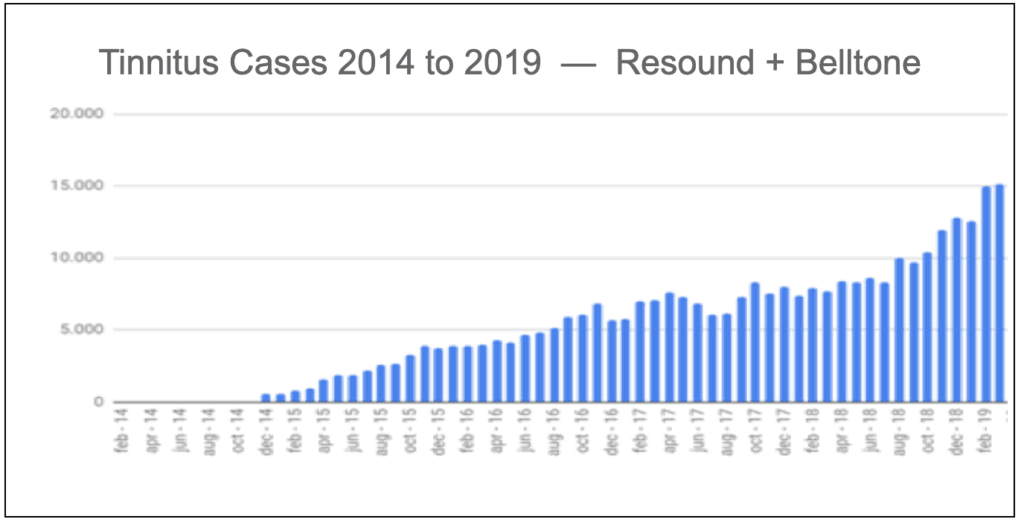
Task: Click the 'oct-15' x-axis label
Action: coord(411,431)
